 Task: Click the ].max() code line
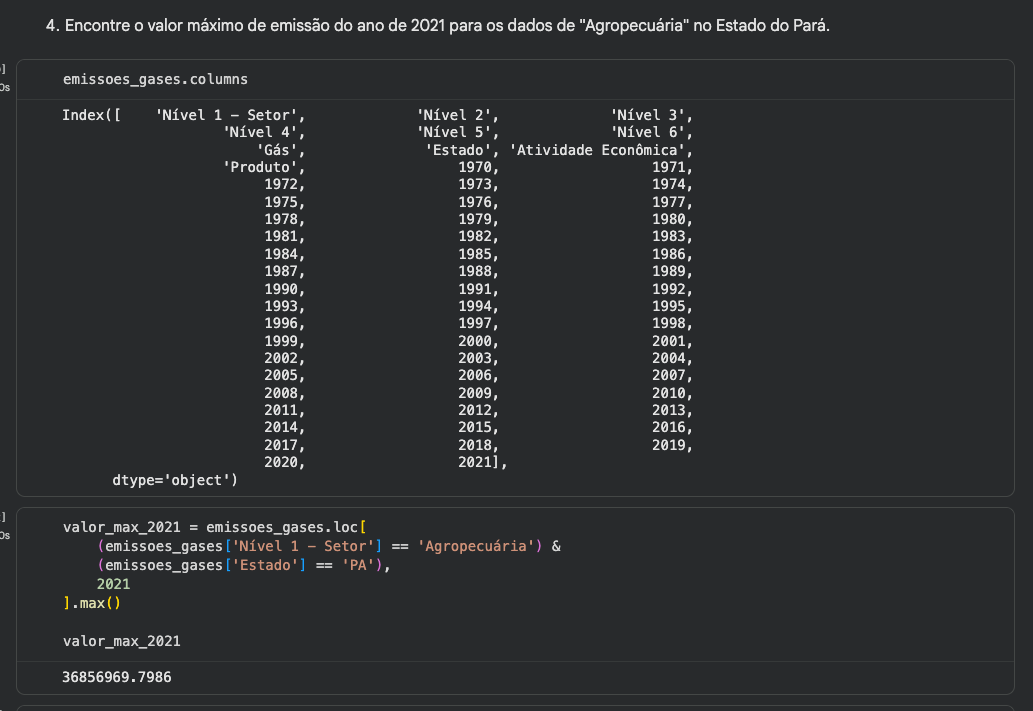click(92, 603)
